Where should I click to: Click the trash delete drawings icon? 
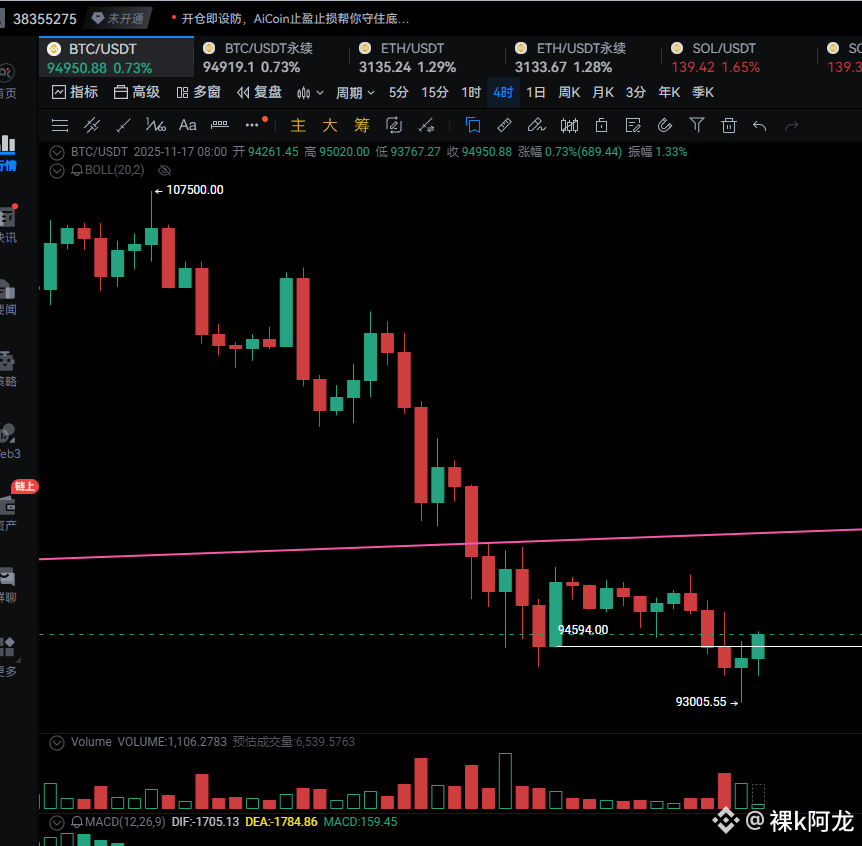pos(728,126)
